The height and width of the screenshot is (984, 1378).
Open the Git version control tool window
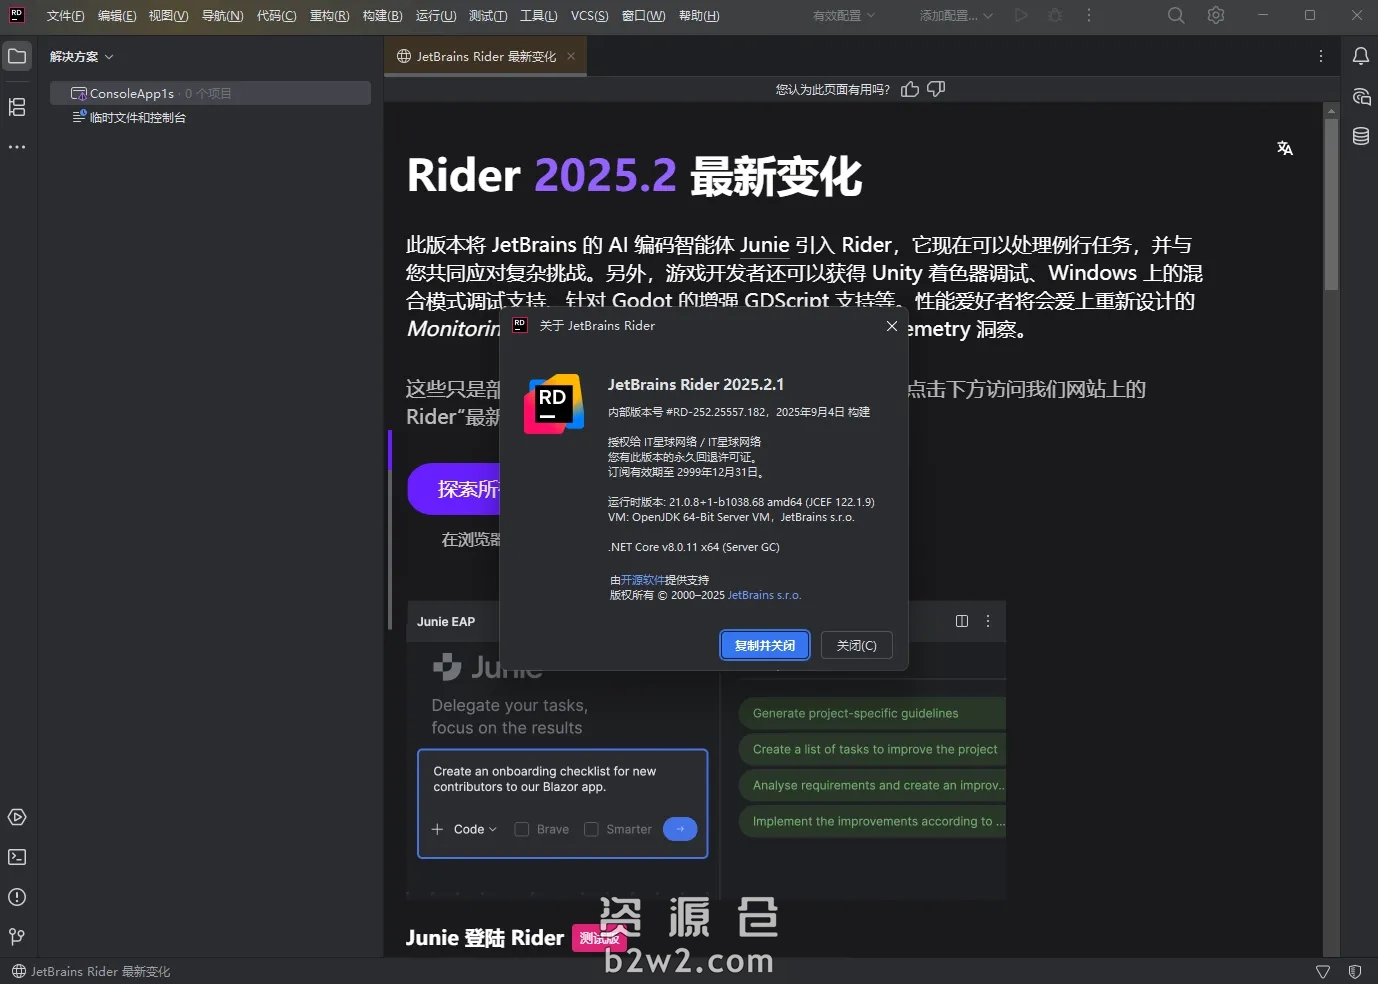[x=17, y=937]
